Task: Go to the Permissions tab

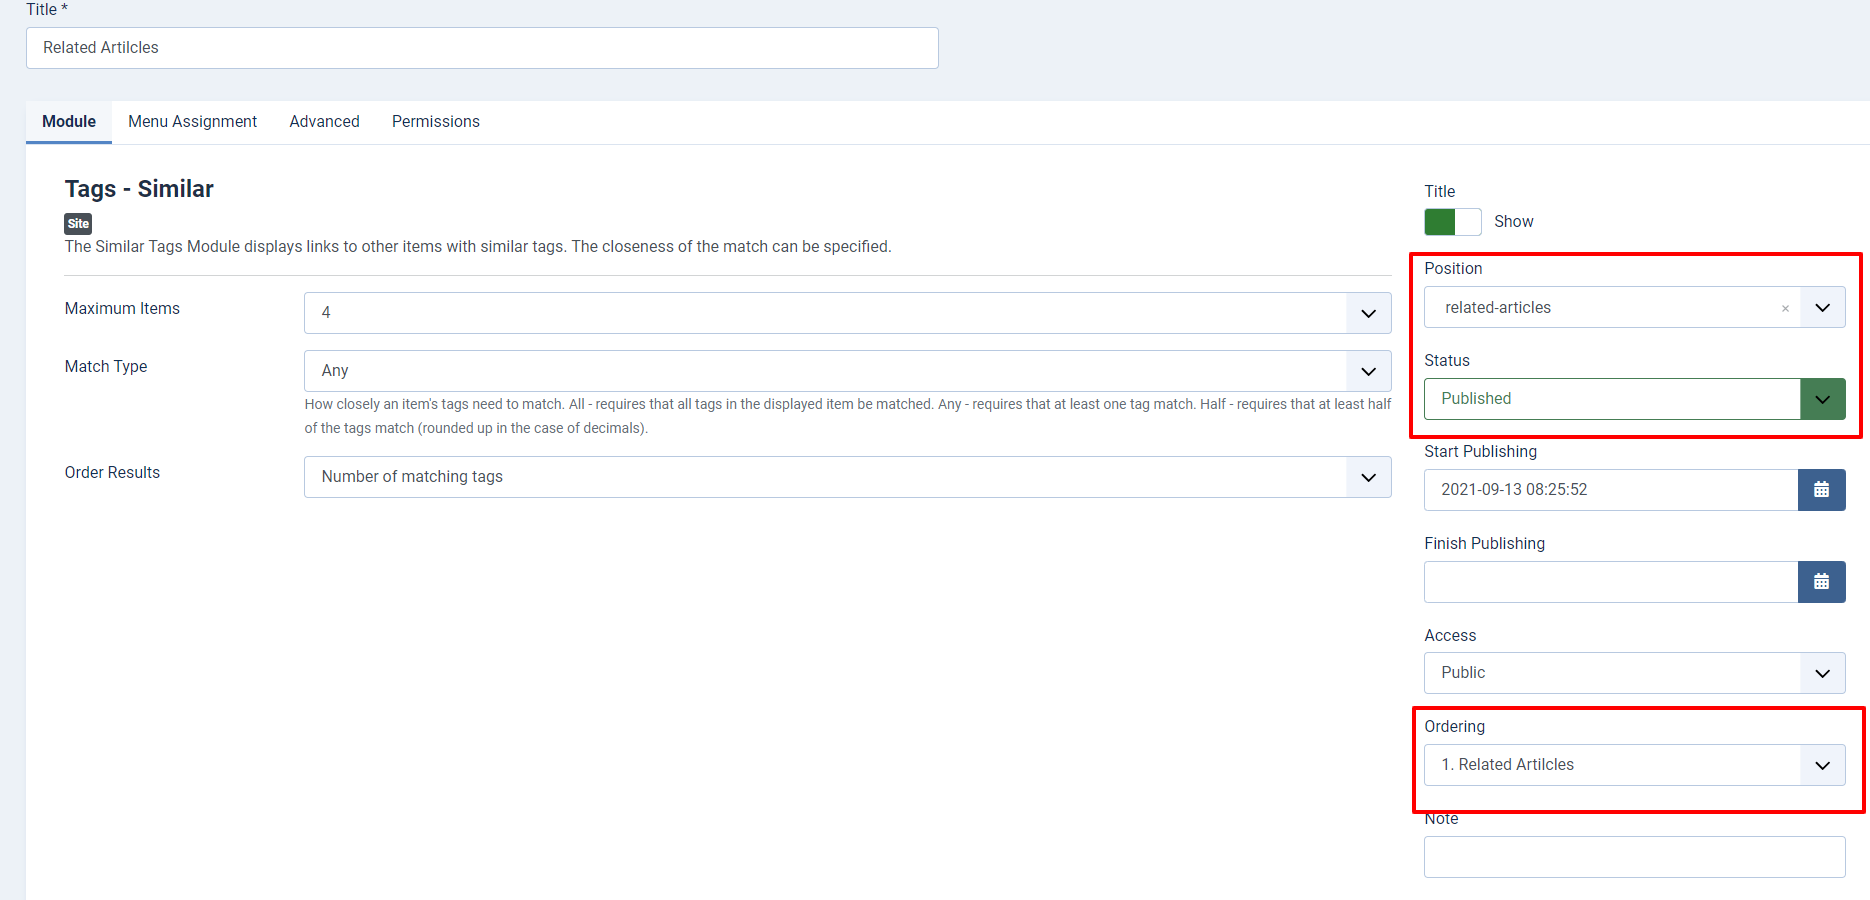Action: (x=435, y=122)
